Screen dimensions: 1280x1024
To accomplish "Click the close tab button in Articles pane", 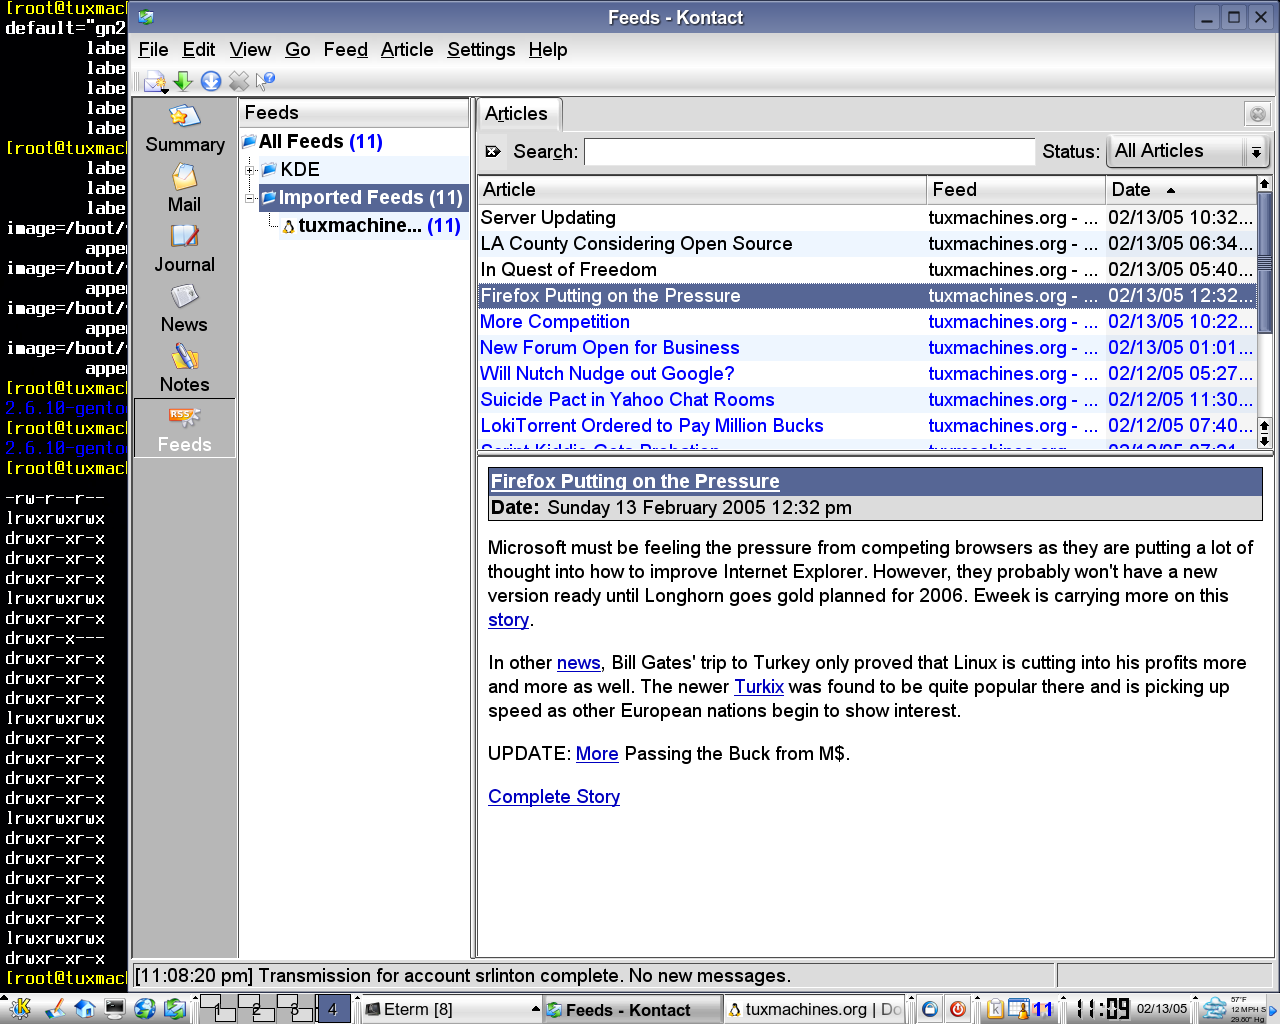I will 1258,114.
